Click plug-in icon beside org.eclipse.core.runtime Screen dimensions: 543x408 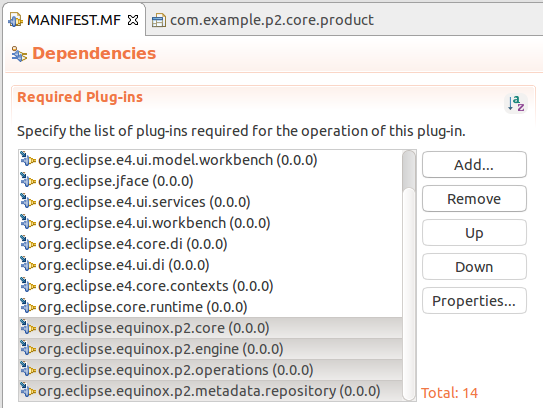28,306
